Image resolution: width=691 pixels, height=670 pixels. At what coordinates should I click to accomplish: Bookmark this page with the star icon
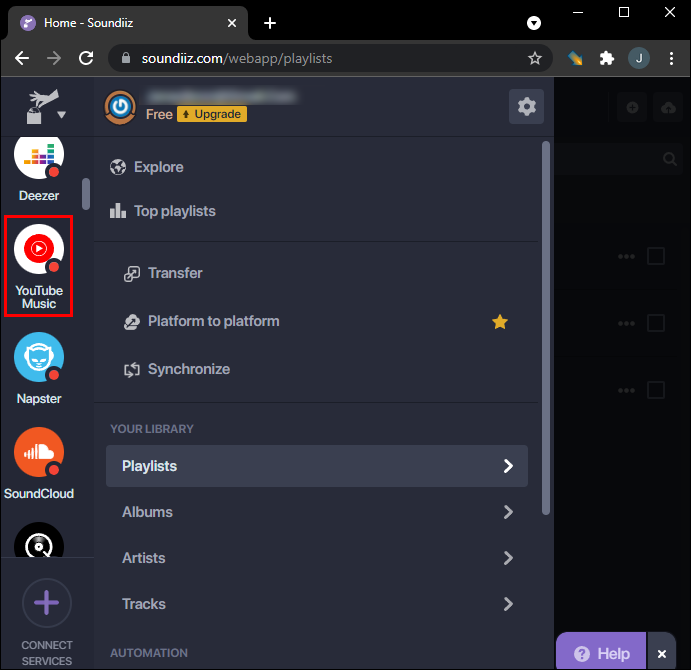(x=535, y=58)
